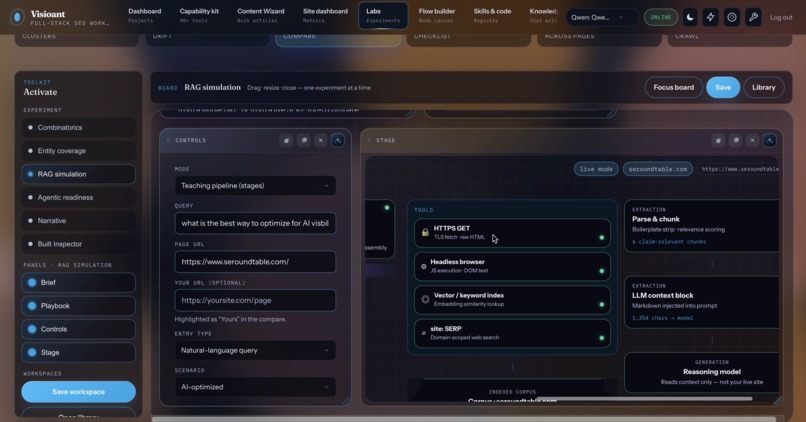Image resolution: width=806 pixels, height=422 pixels.
Task: Close the Controls panel with its X icon
Action: pos(321,140)
